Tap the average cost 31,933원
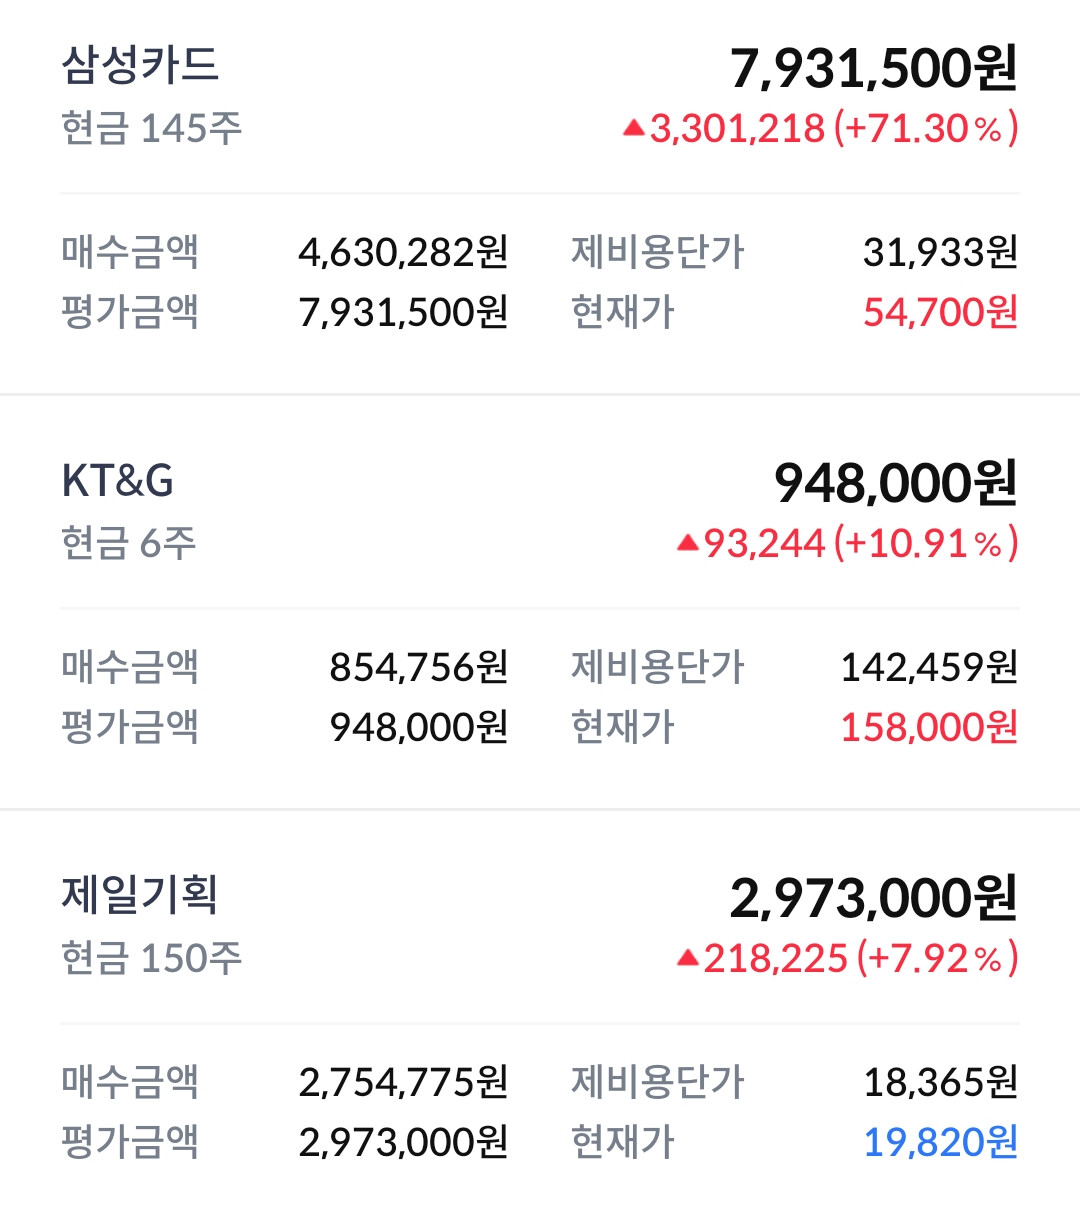The height and width of the screenshot is (1222, 1080). (x=940, y=253)
